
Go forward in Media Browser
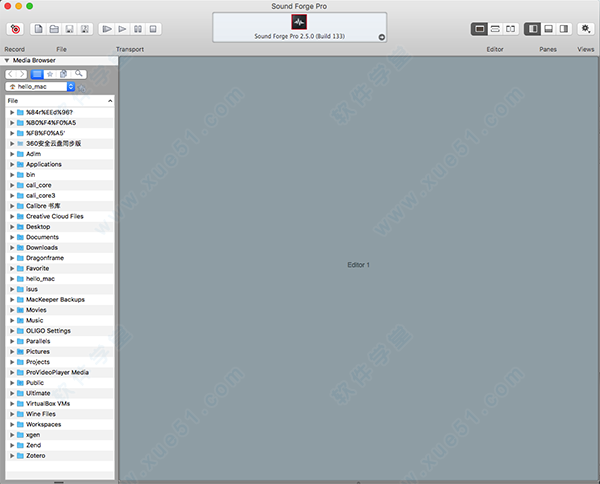point(22,74)
